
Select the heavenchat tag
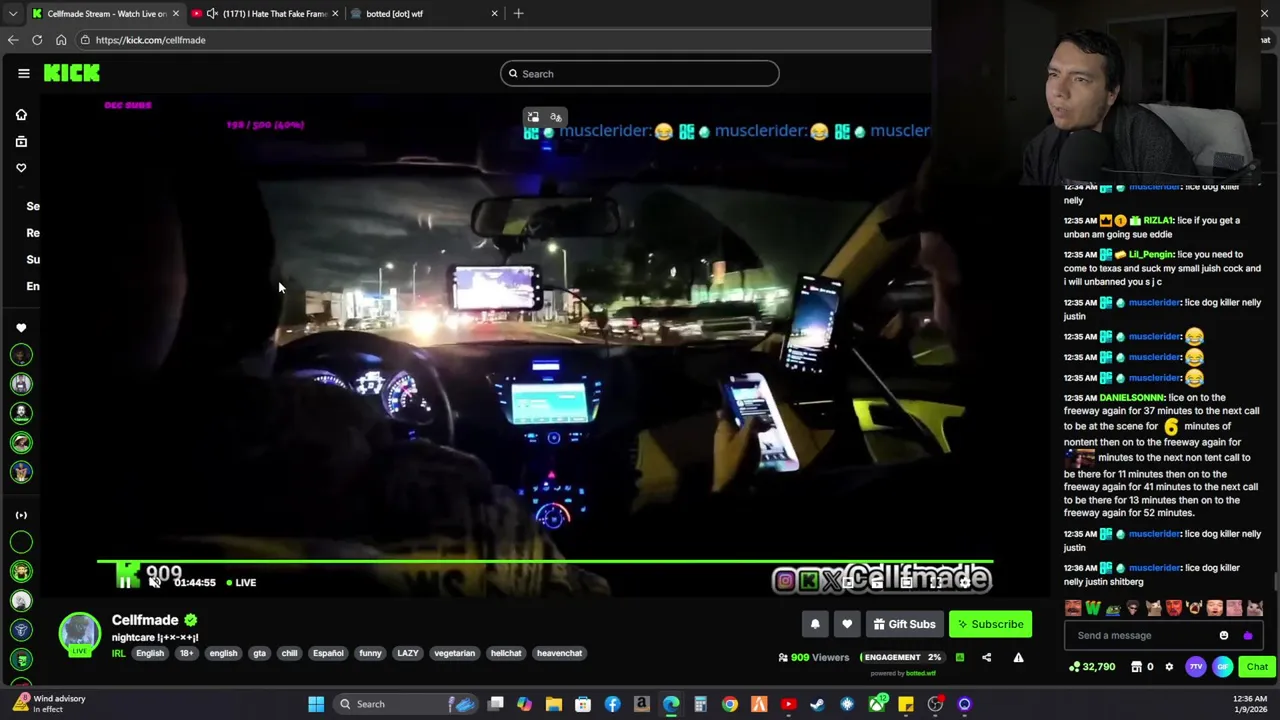coord(559,653)
